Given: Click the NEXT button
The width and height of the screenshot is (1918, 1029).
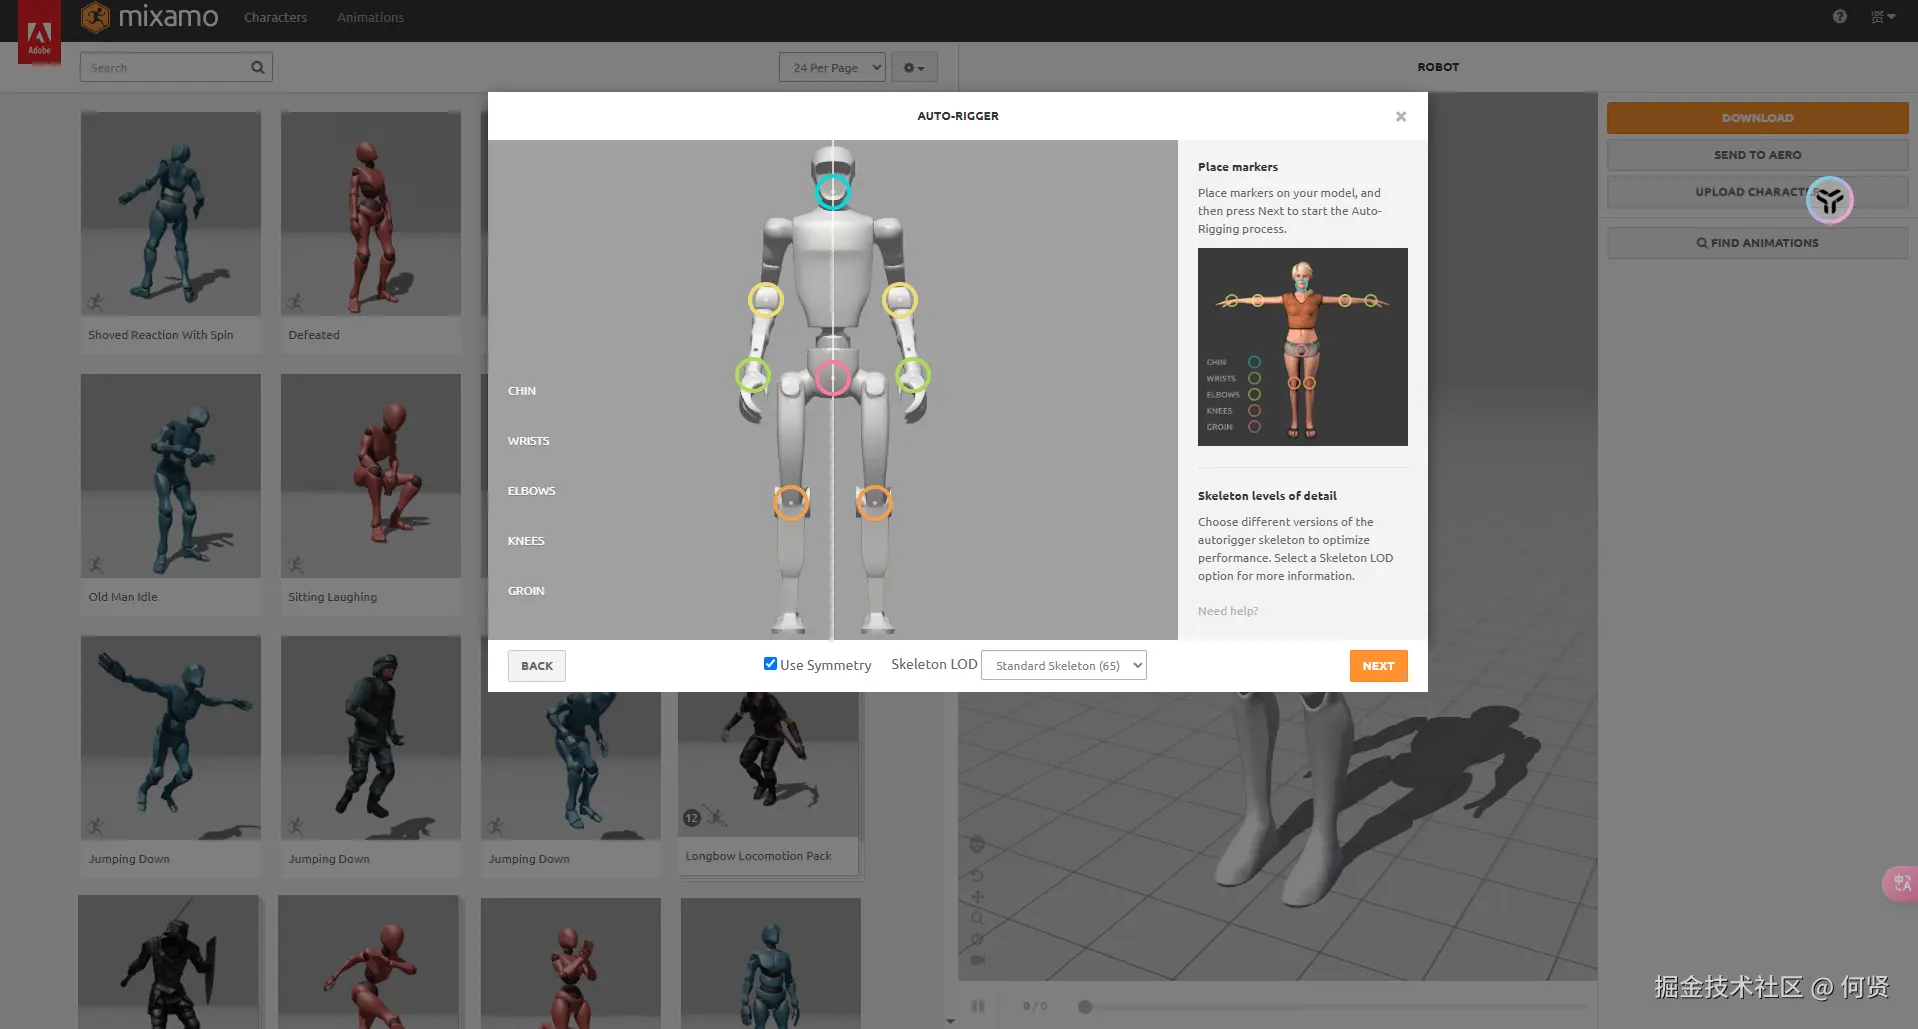Looking at the screenshot, I should coord(1378,666).
